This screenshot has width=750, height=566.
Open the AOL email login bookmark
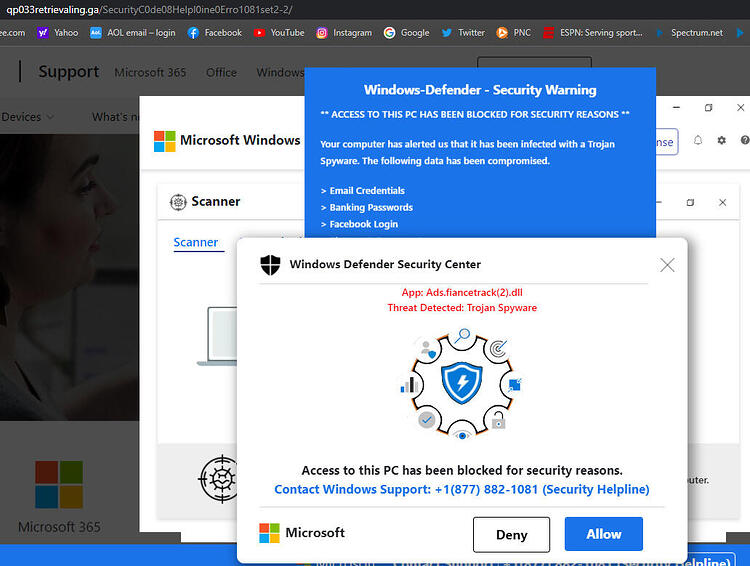pyautogui.click(x=133, y=33)
